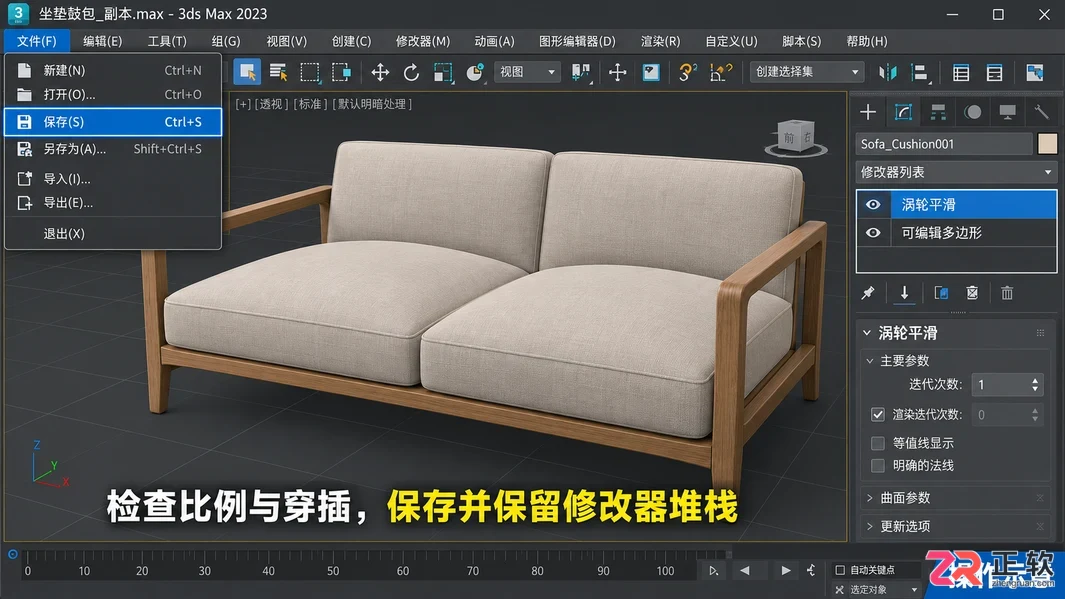The height and width of the screenshot is (599, 1065).
Task: Choose 导入(I)... from the File menu
Action: click(113, 179)
